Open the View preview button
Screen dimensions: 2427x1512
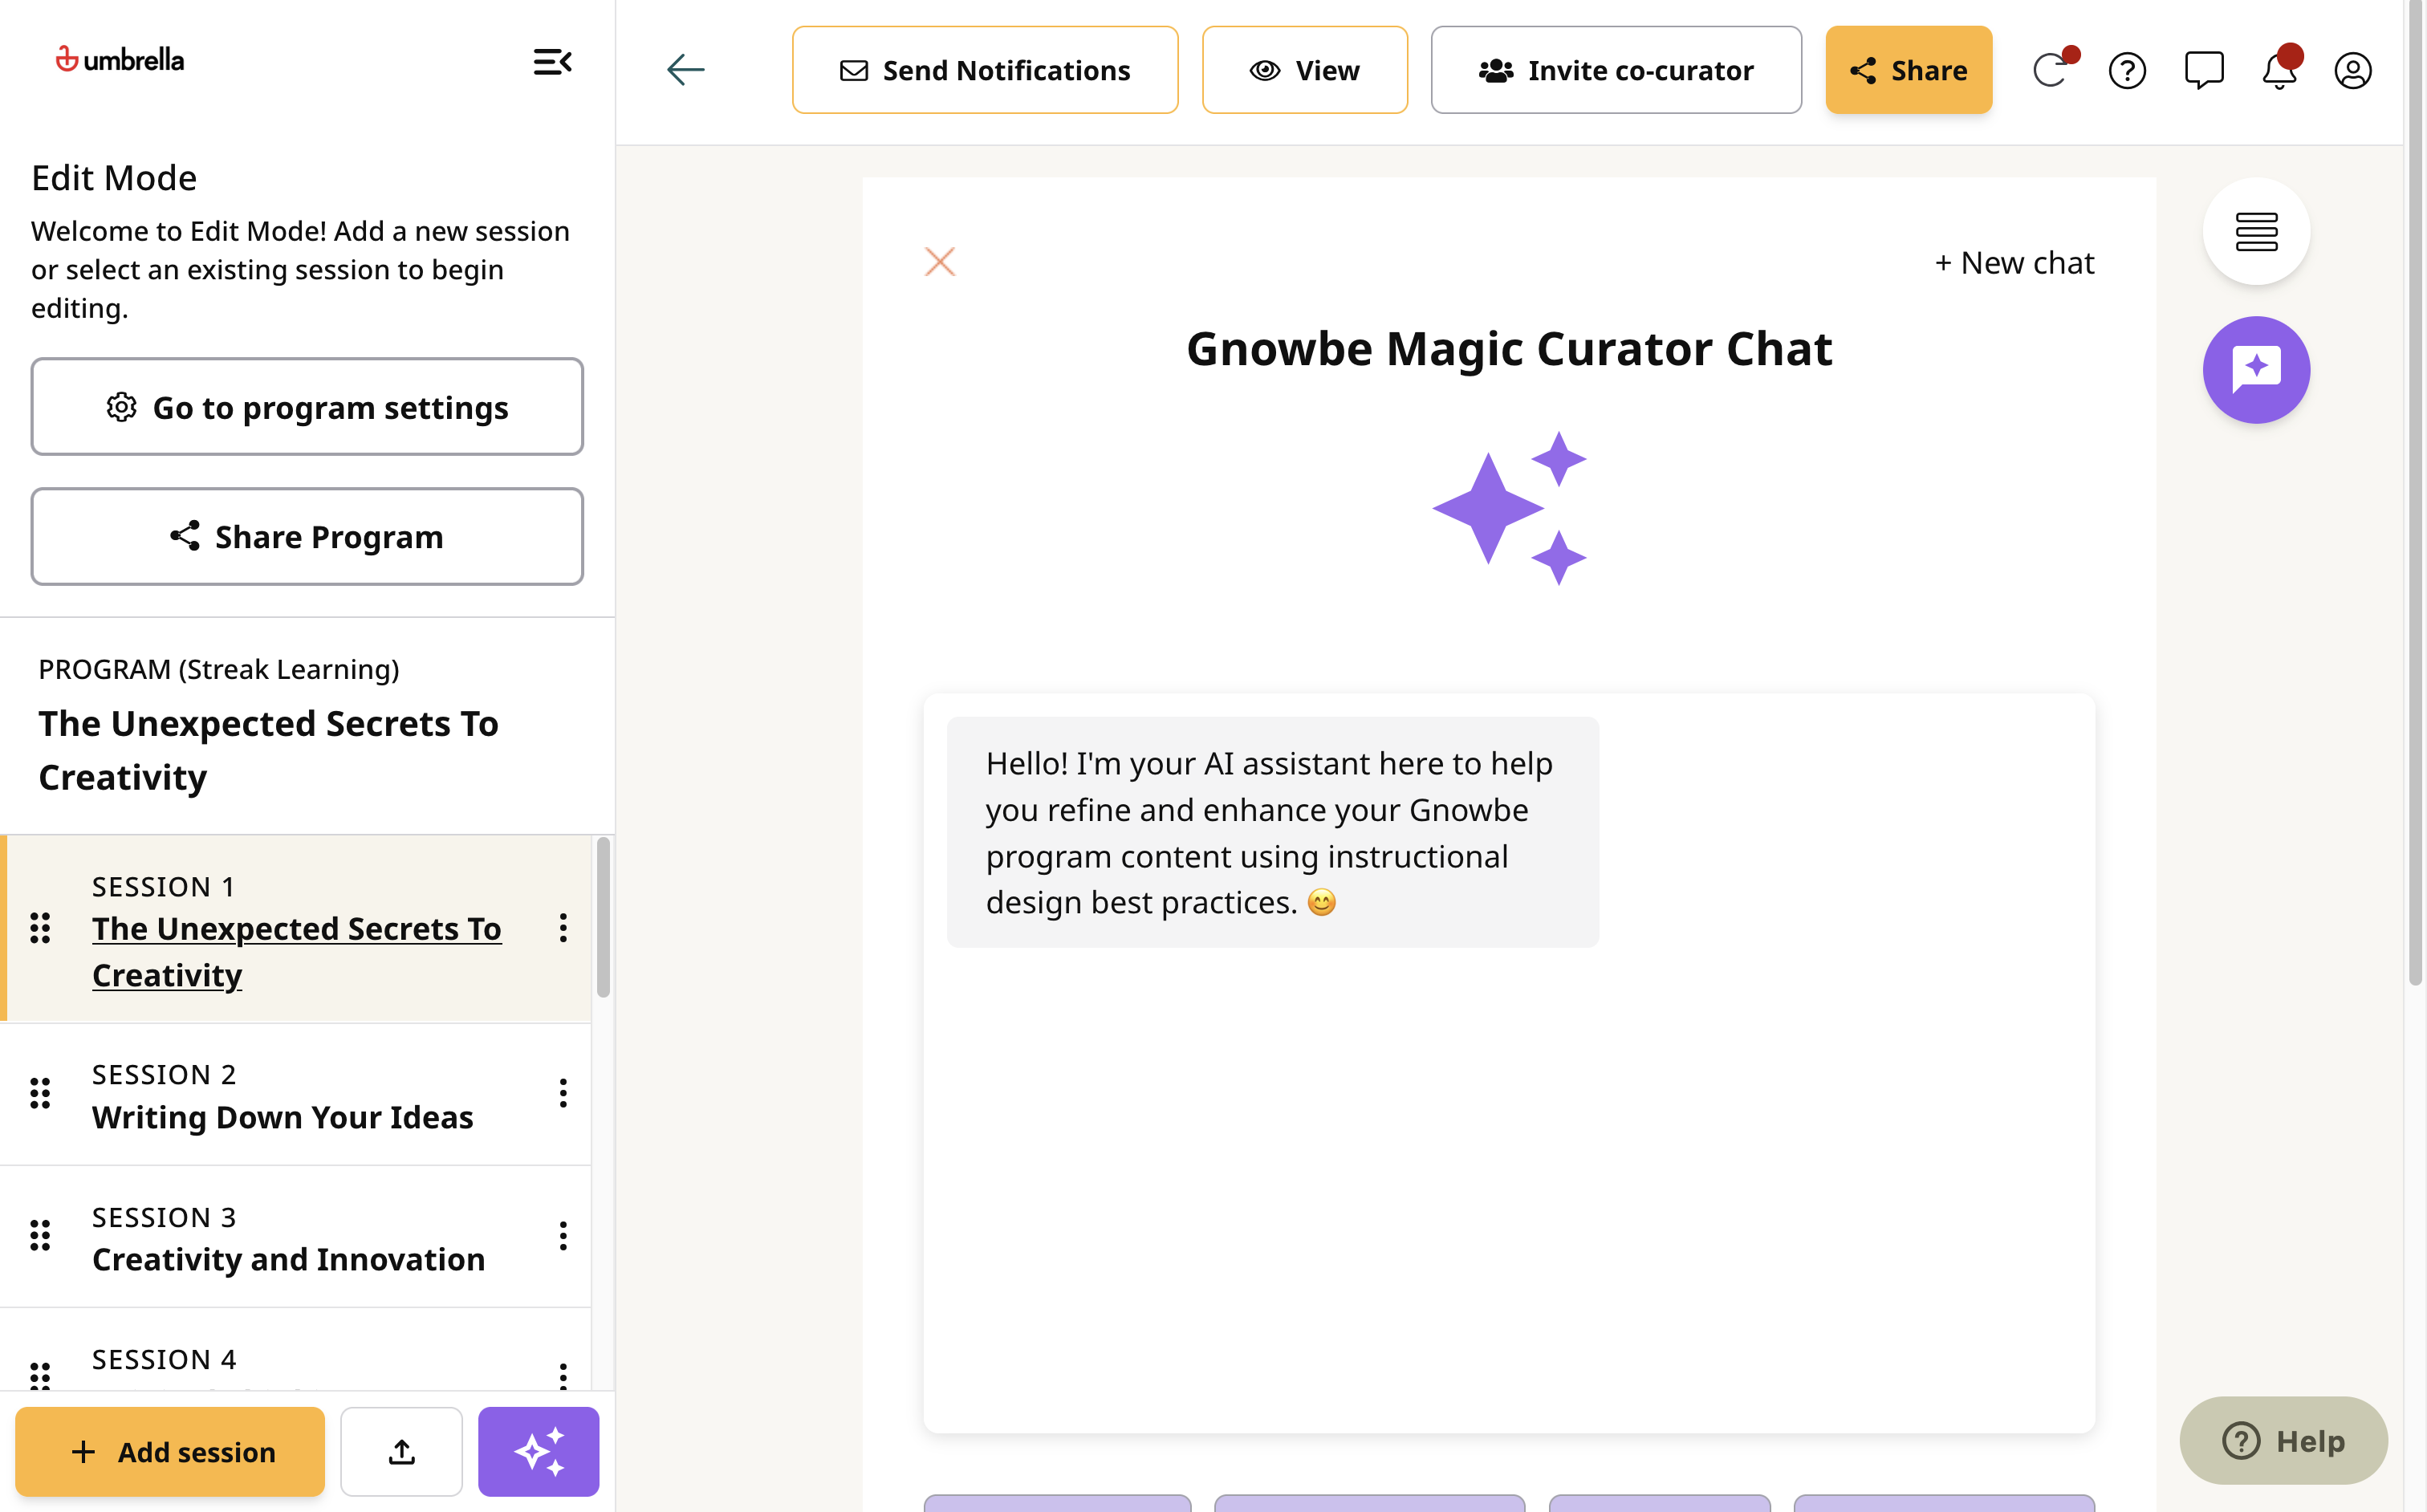[x=1304, y=70]
